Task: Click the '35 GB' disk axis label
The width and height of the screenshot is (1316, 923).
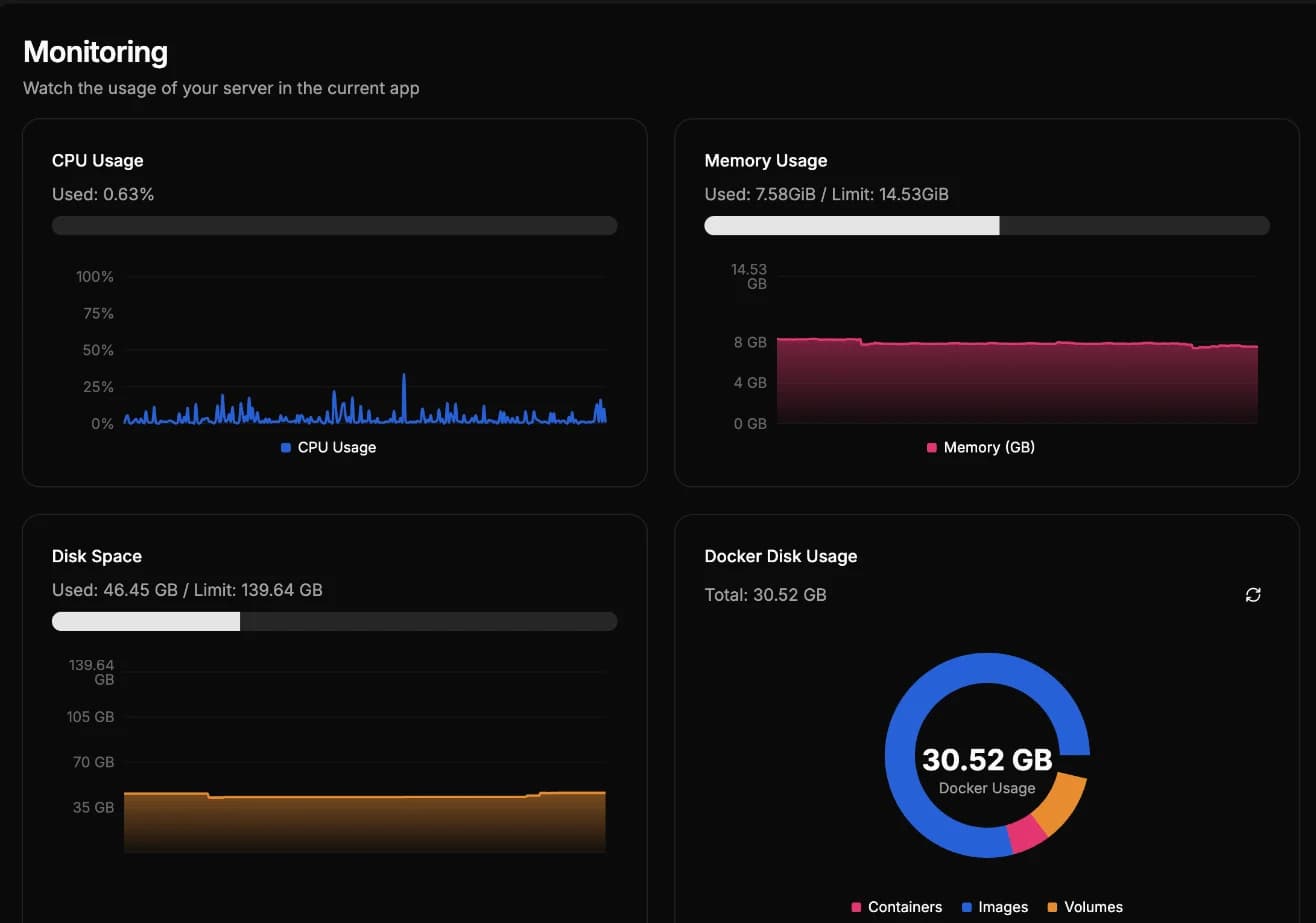Action: click(x=94, y=807)
